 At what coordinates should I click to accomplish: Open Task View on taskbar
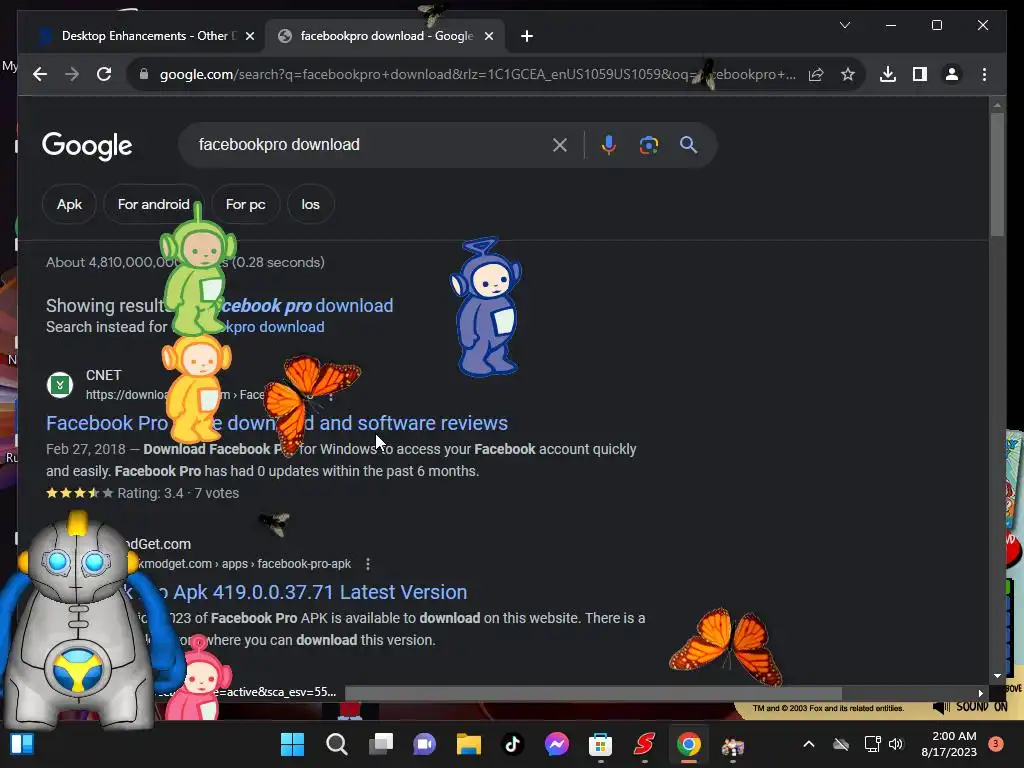(381, 744)
